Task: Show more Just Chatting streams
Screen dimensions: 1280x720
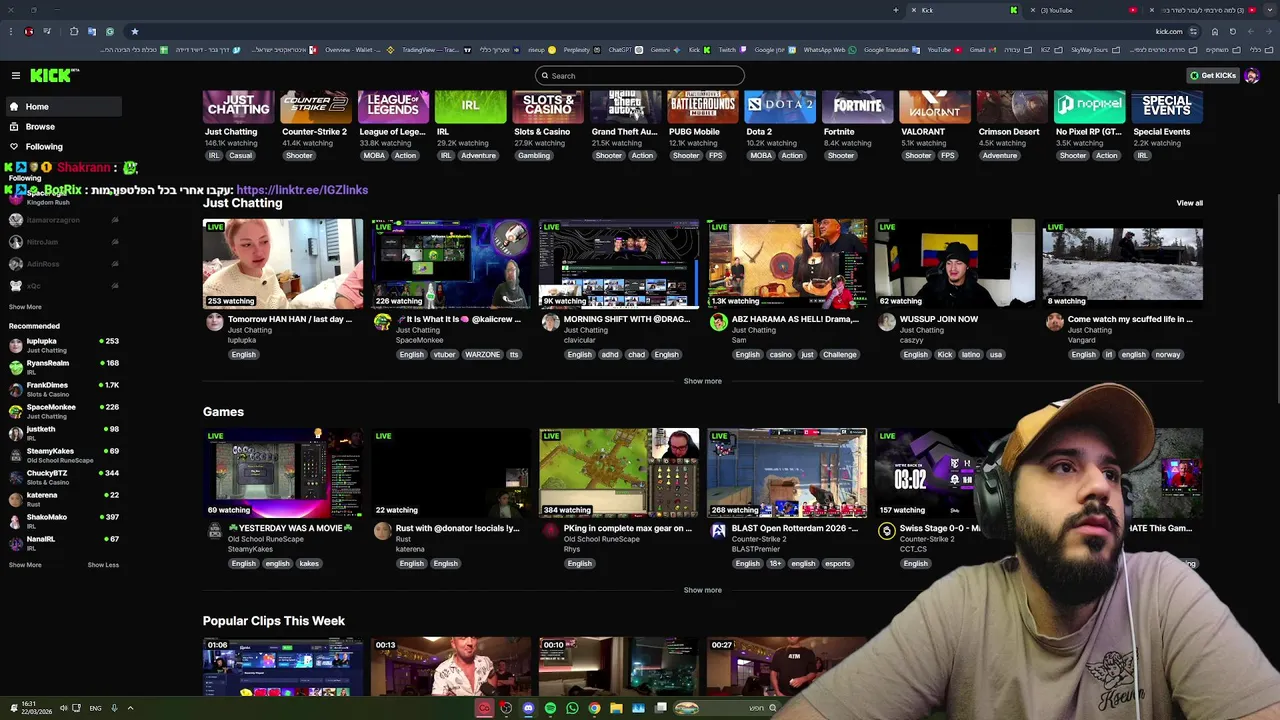Action: [x=702, y=381]
